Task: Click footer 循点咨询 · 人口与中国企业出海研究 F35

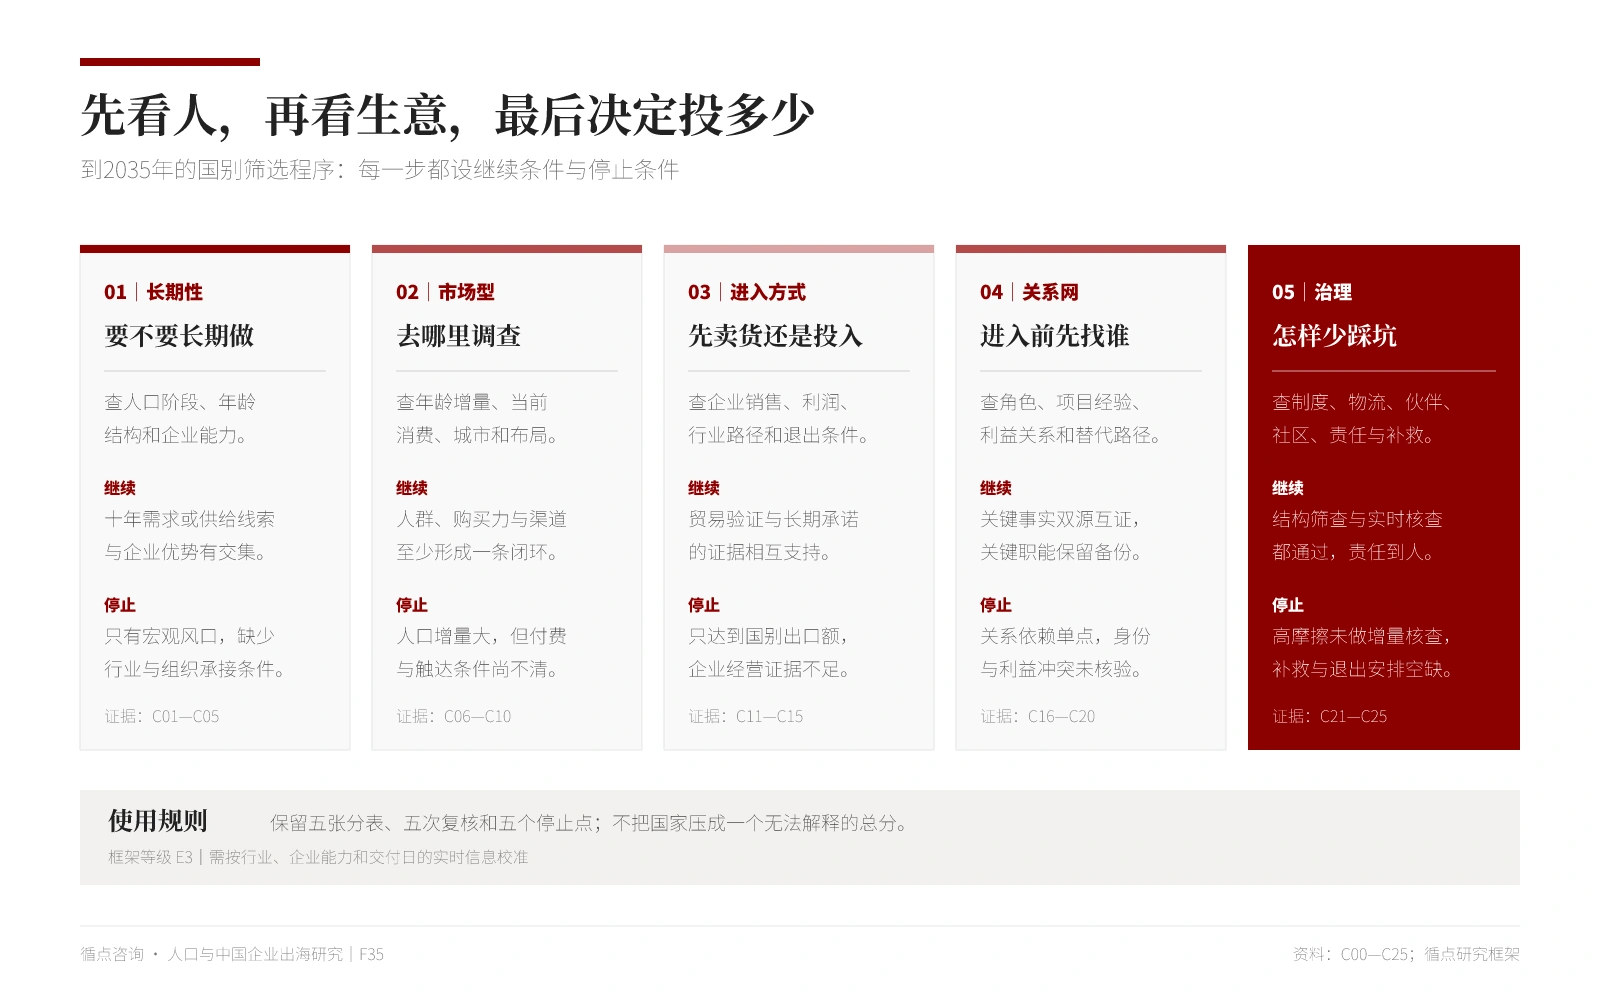Action: pyautogui.click(x=232, y=954)
